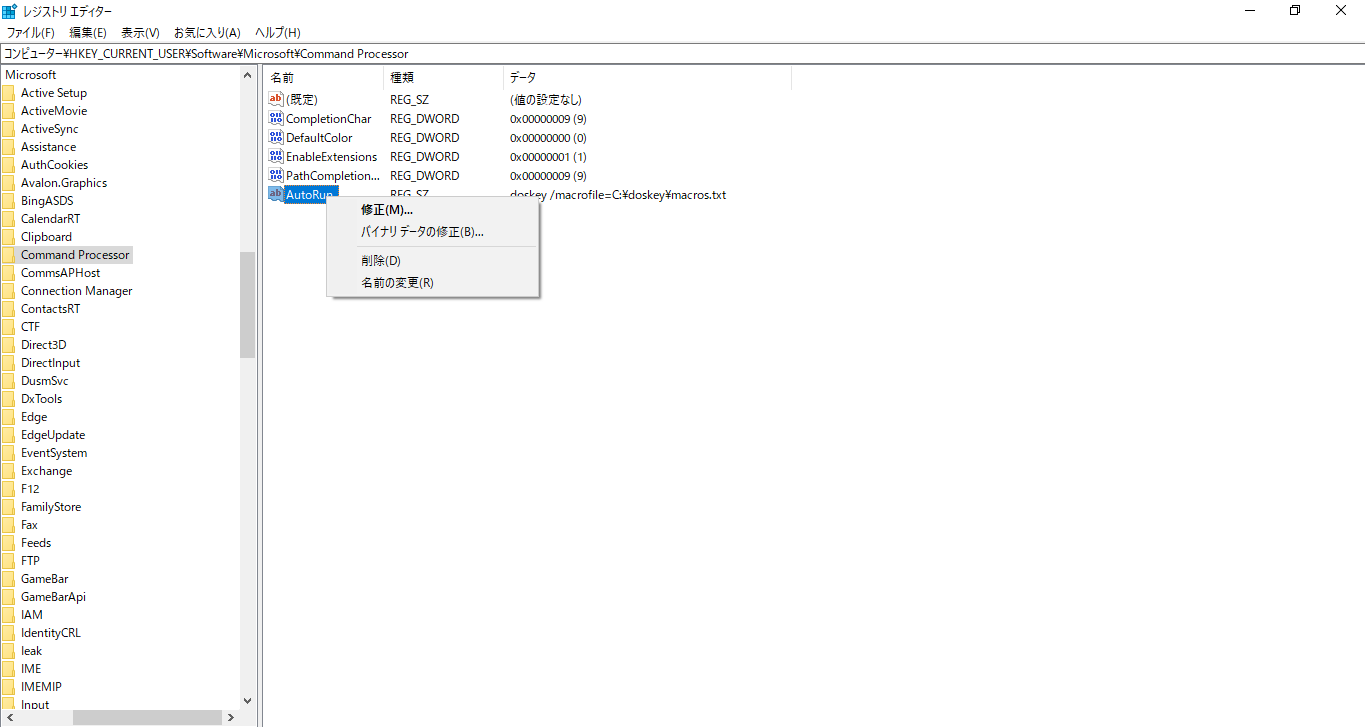Click the ActiveSync folder icon
Screen dimensions: 1365x727
(8, 129)
